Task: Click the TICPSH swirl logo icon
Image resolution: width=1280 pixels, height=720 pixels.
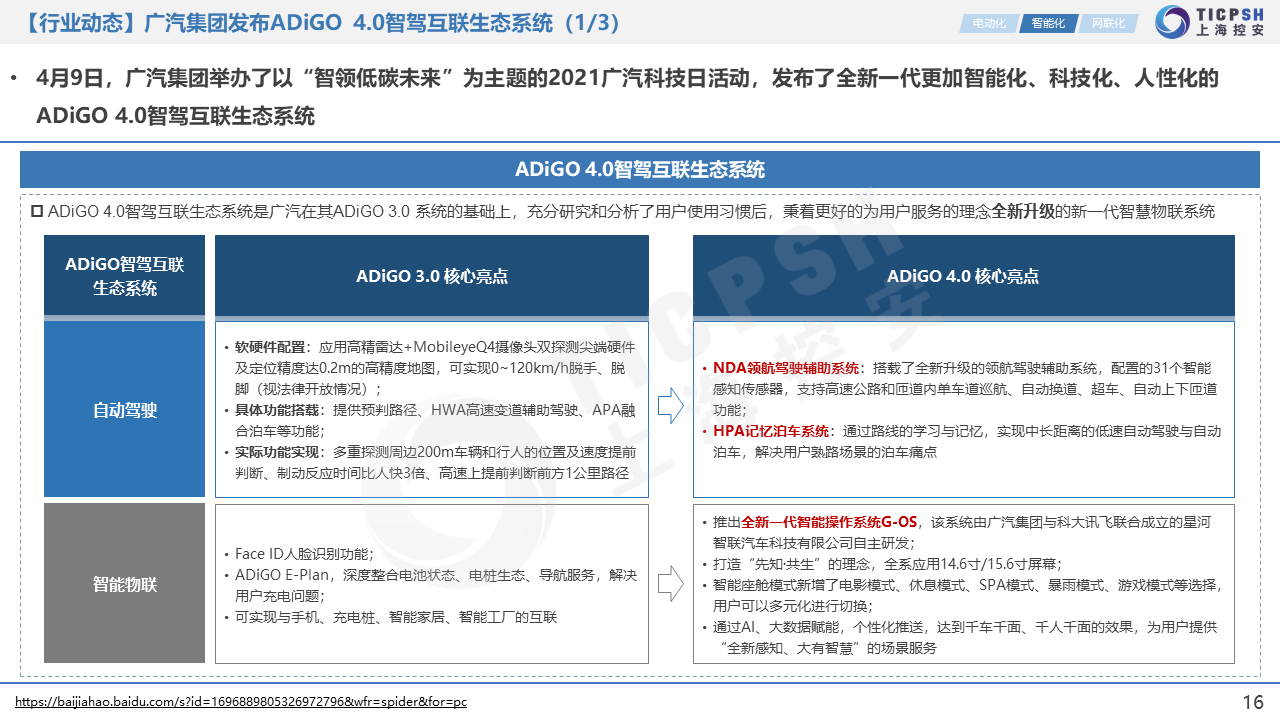Action: click(x=1172, y=22)
